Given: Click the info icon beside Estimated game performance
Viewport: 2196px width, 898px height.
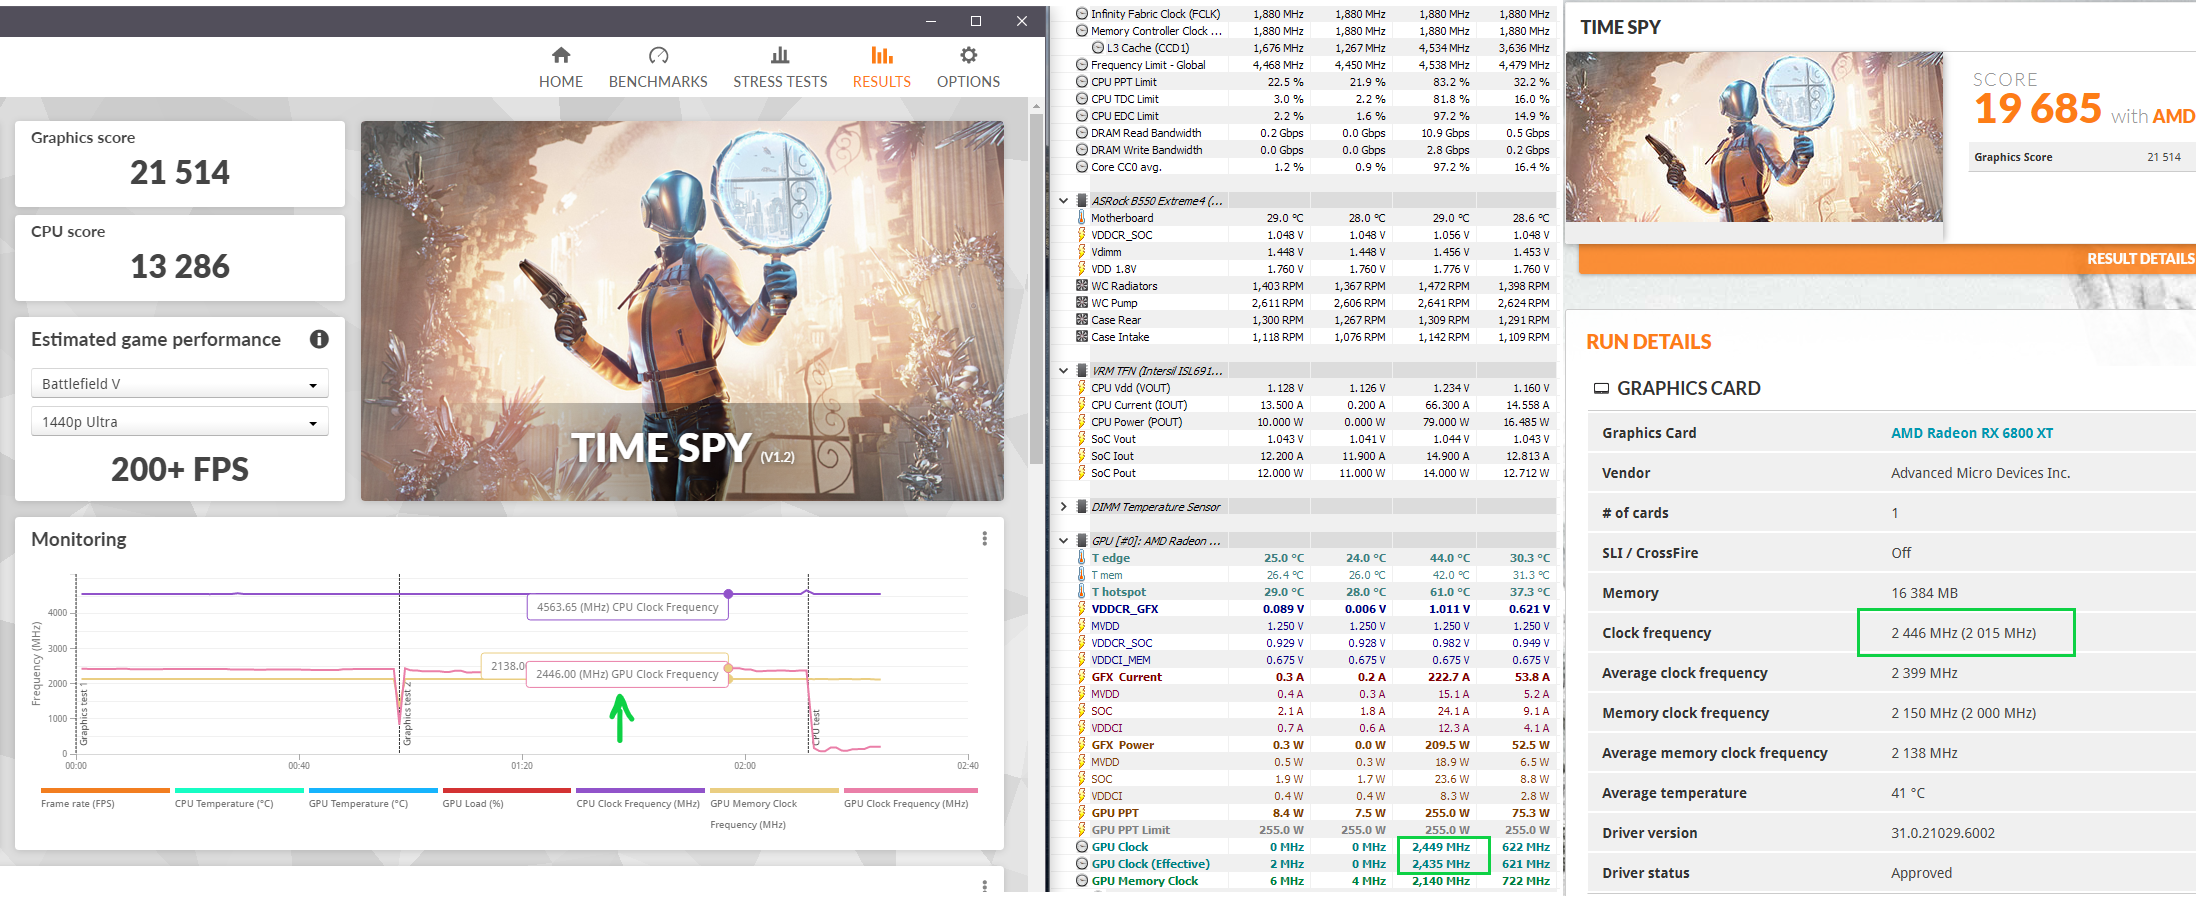Looking at the screenshot, I should [319, 339].
